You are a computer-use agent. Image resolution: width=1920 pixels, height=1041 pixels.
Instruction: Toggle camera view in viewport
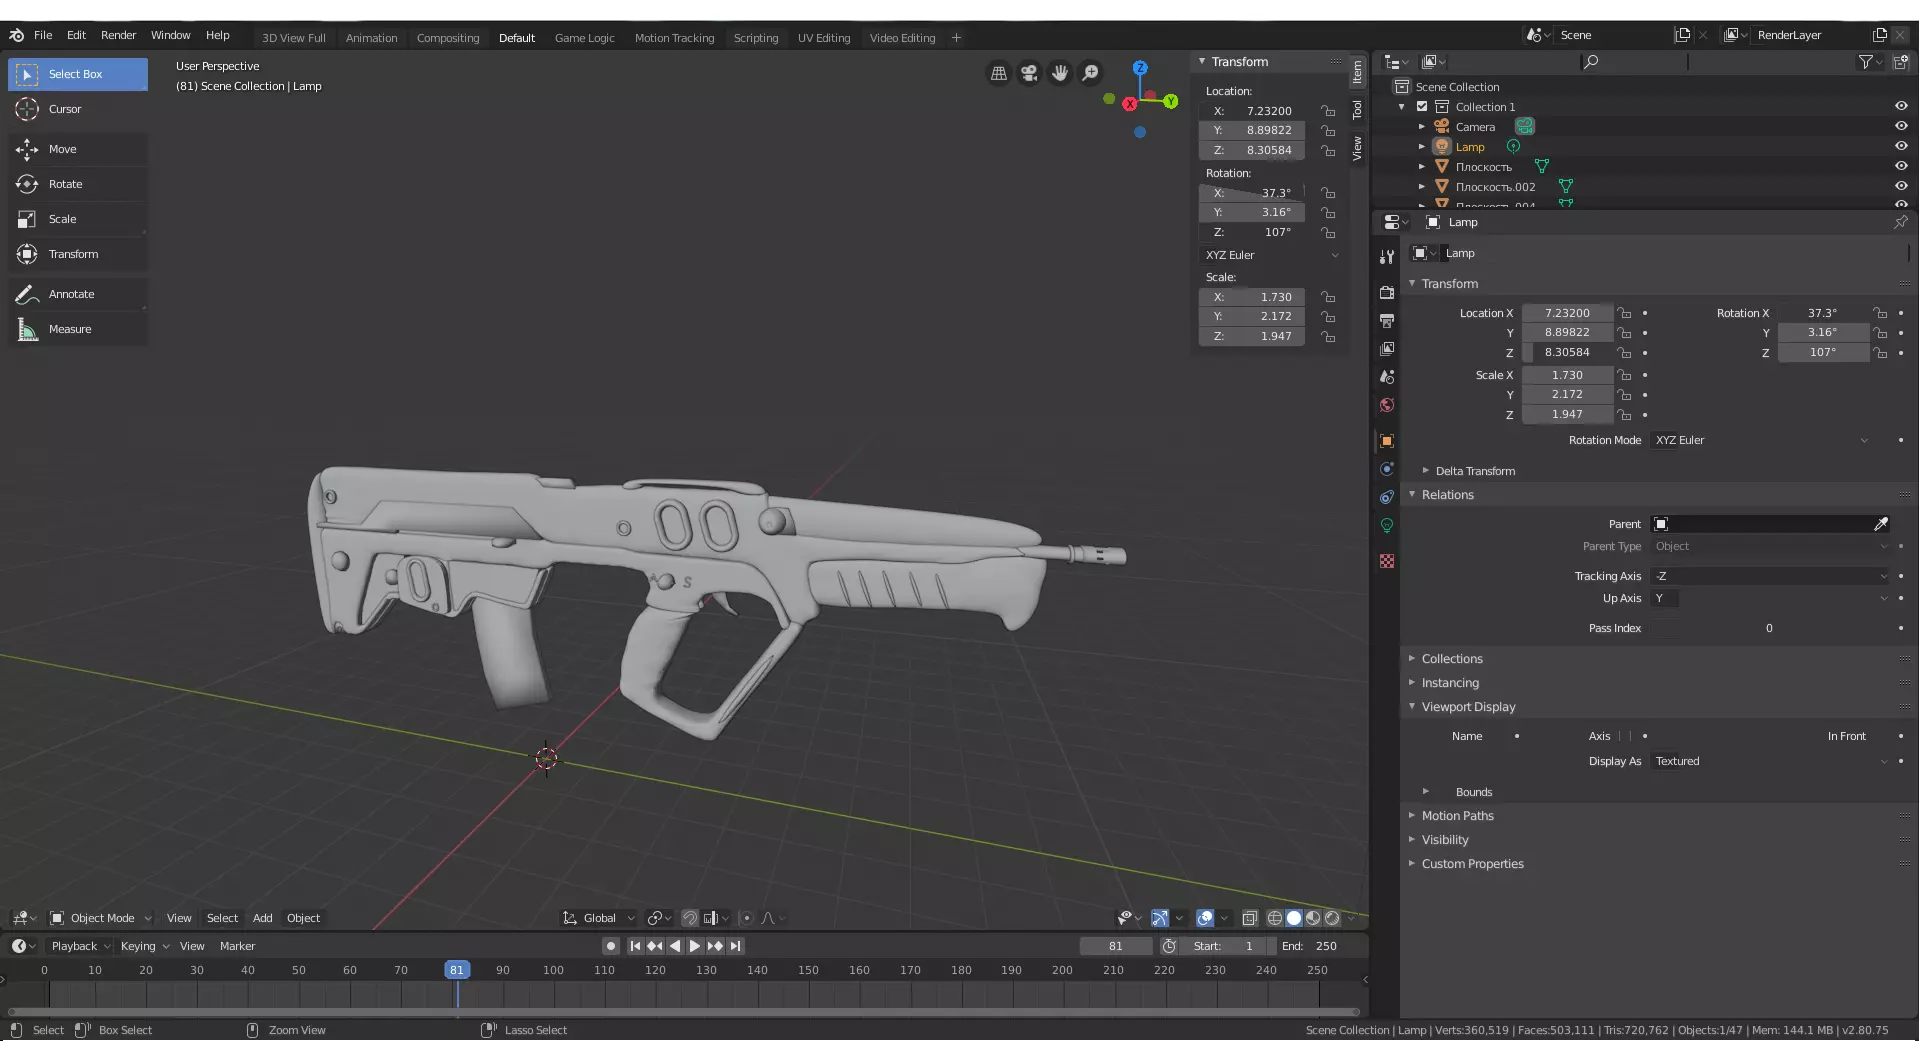click(1029, 73)
